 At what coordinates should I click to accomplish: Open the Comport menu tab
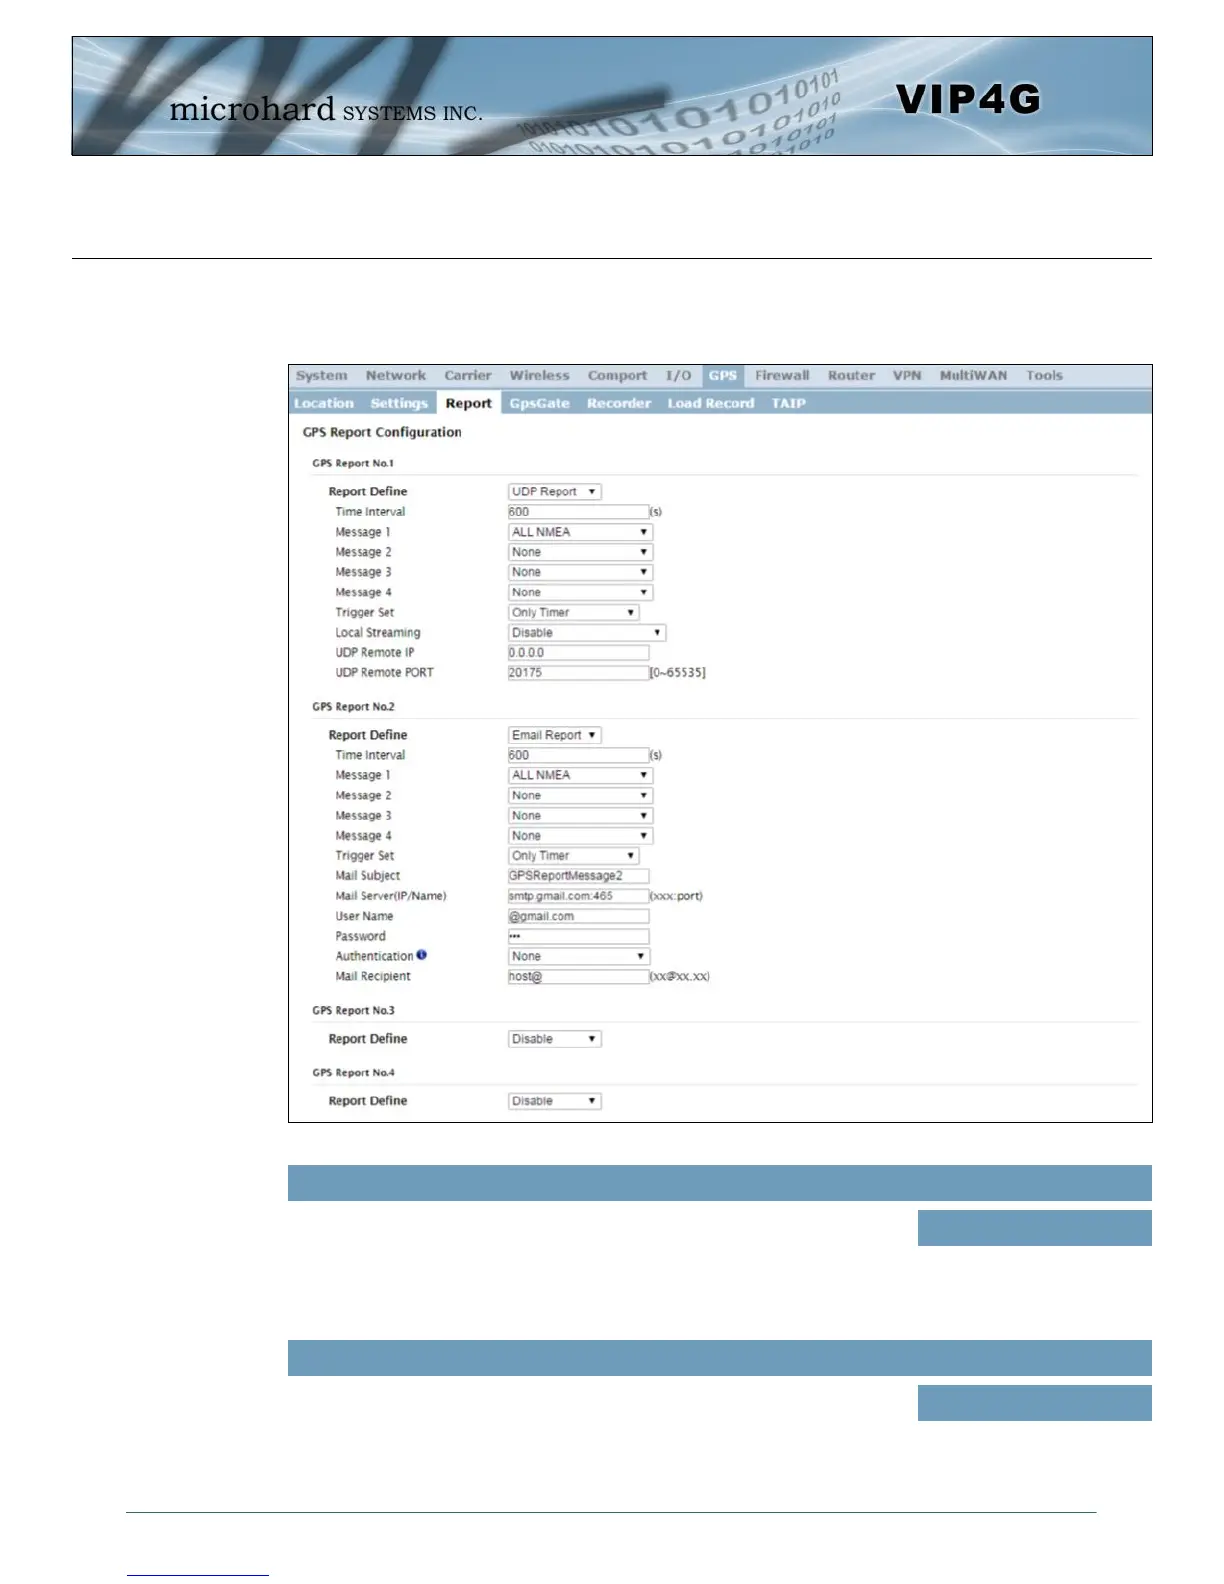coord(617,376)
